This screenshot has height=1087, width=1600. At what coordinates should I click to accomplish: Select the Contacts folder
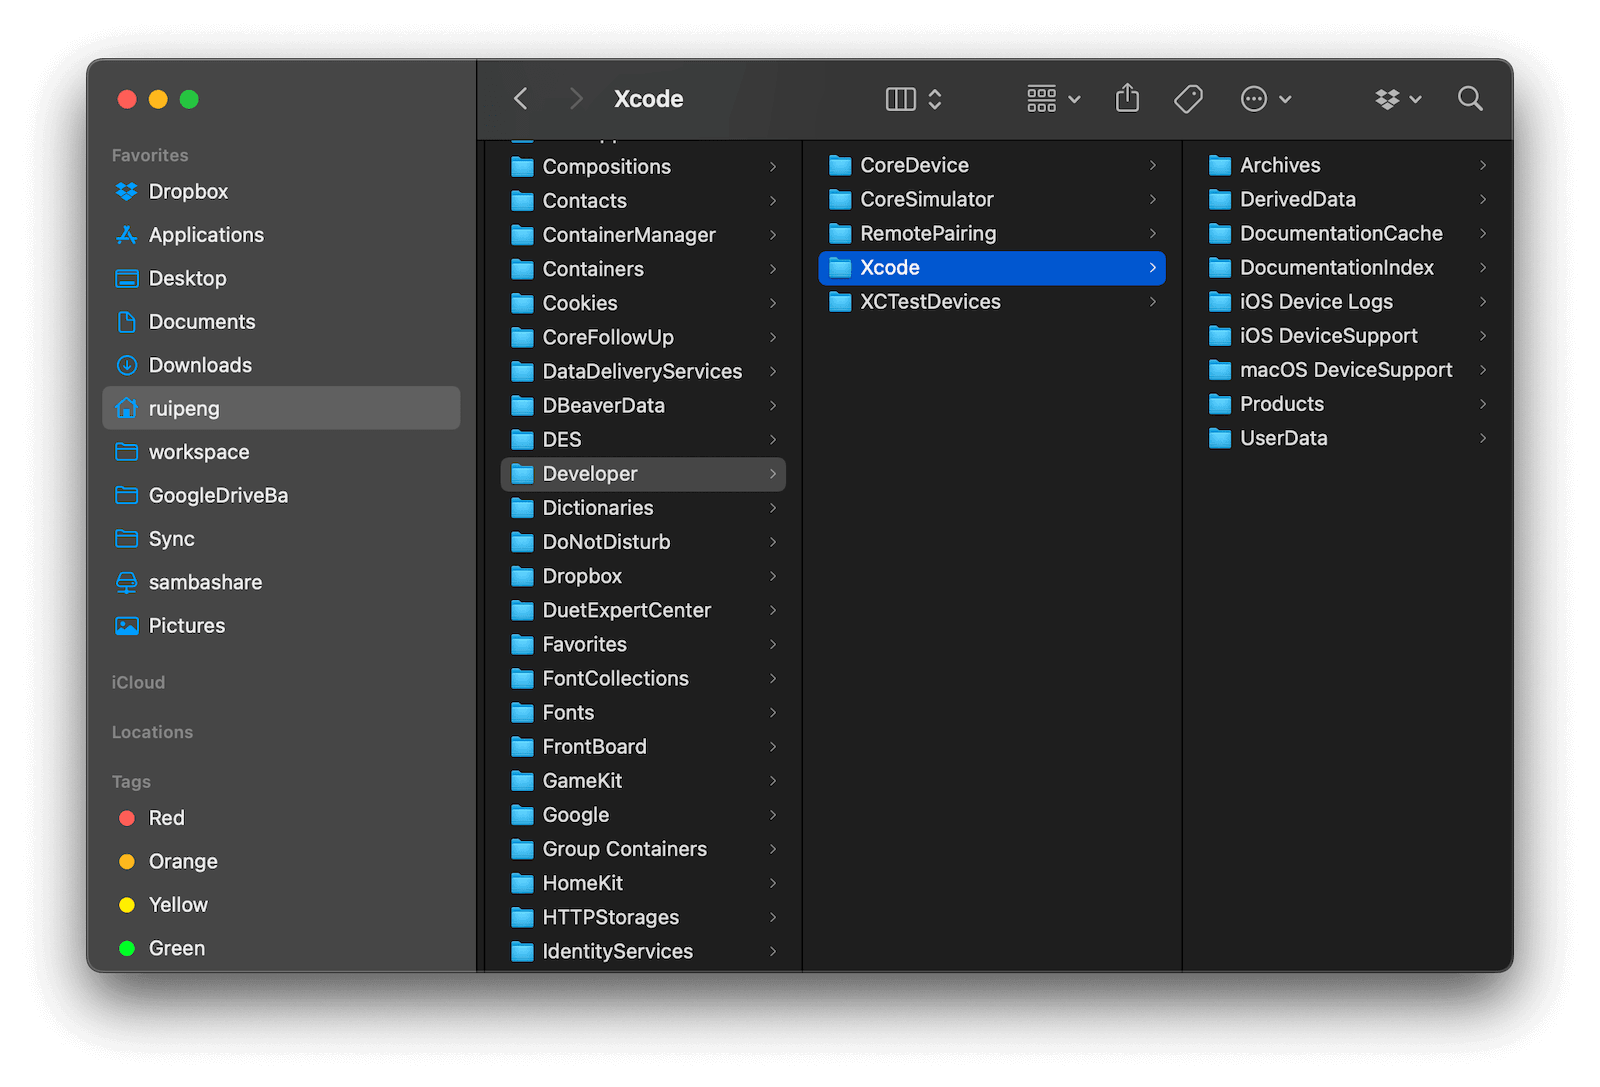pos(643,201)
